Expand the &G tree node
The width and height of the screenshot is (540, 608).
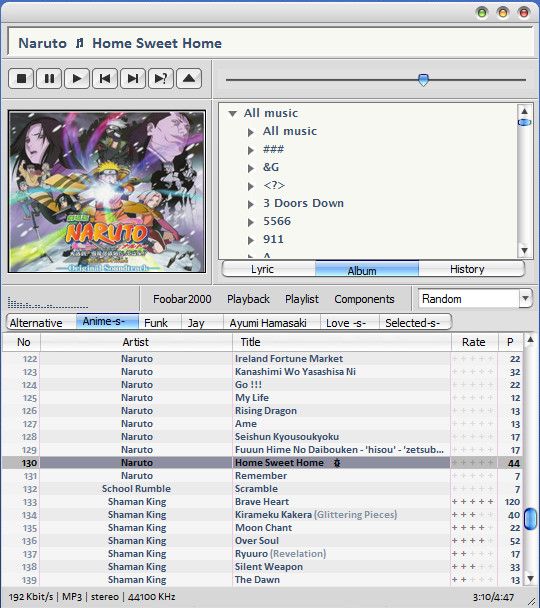point(251,168)
